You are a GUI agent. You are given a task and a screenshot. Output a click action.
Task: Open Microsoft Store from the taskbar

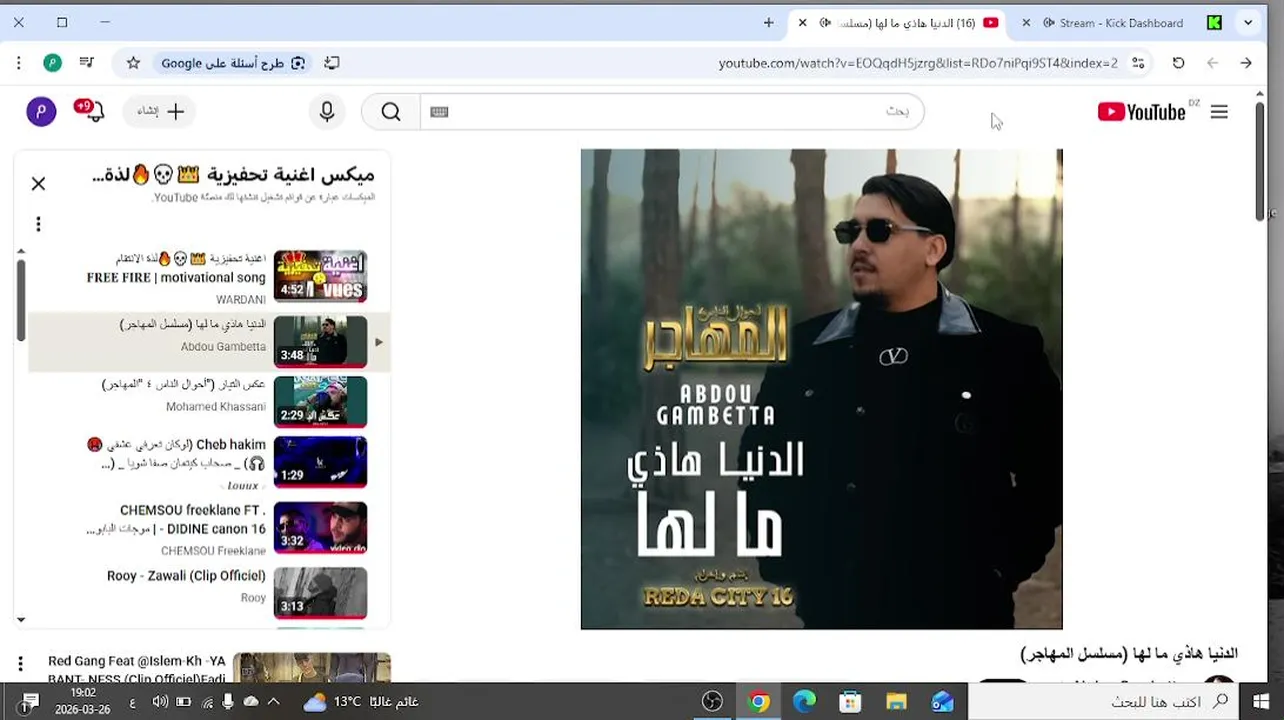click(850, 702)
